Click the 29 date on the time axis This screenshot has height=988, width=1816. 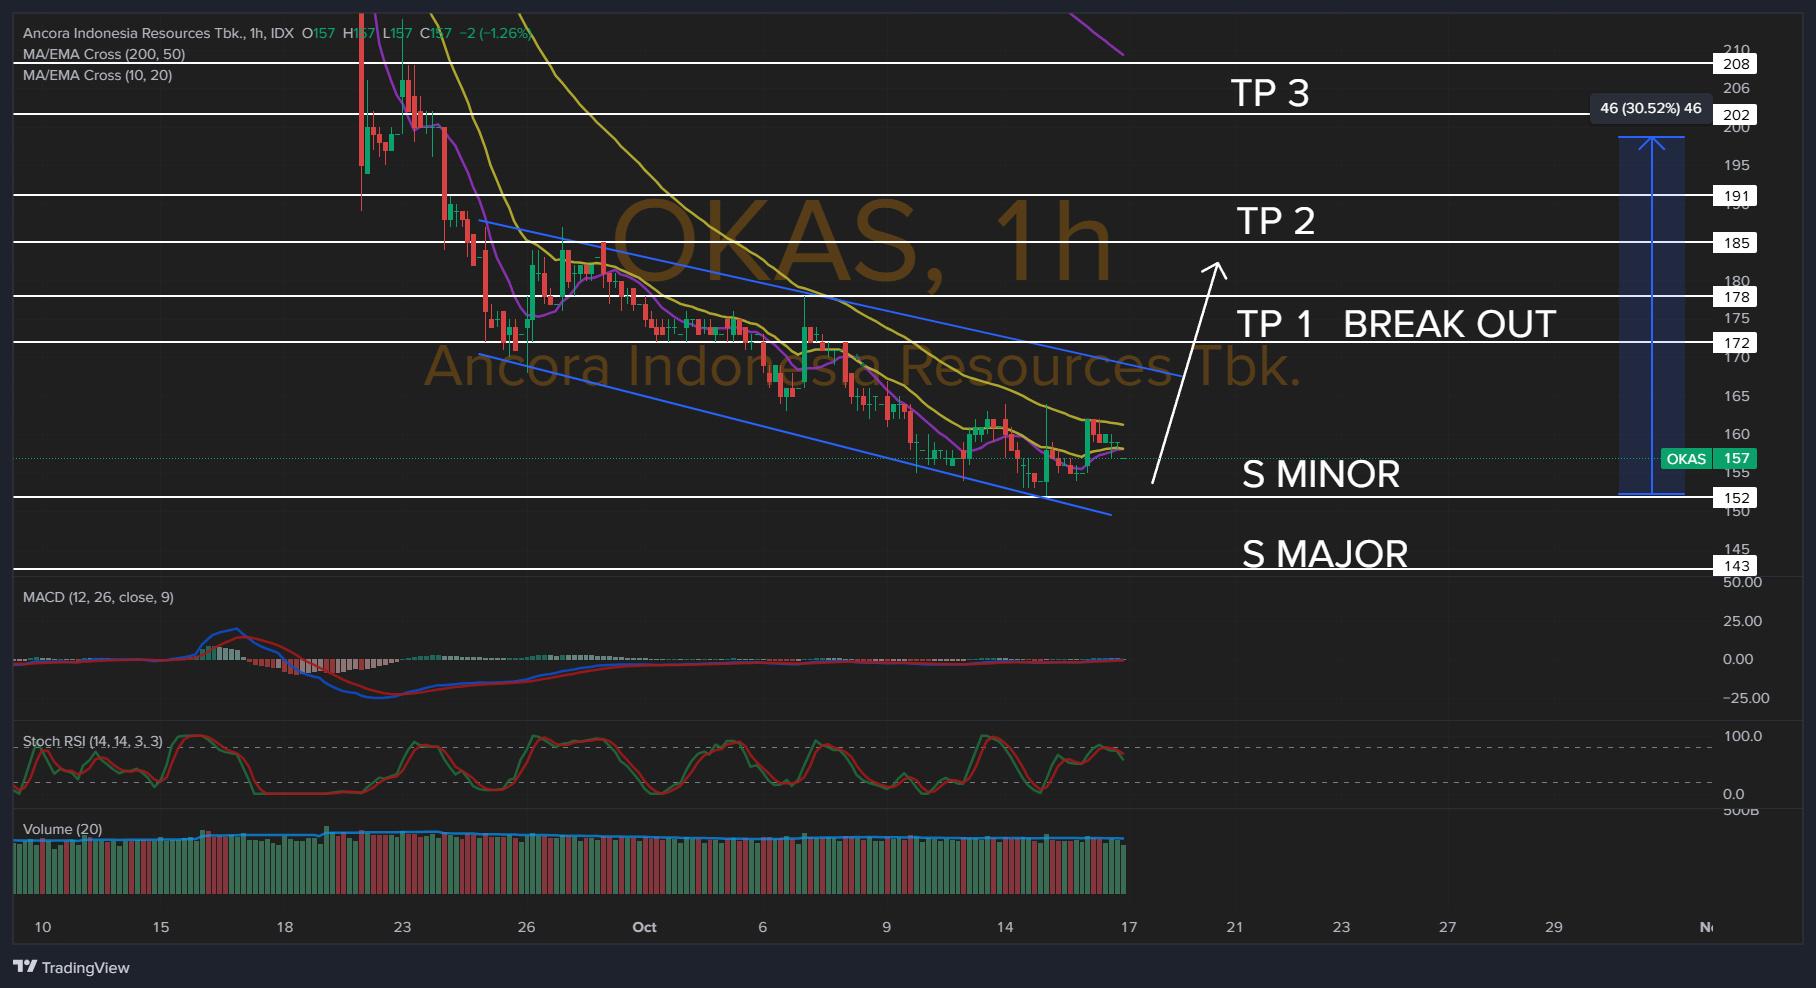click(x=1554, y=927)
